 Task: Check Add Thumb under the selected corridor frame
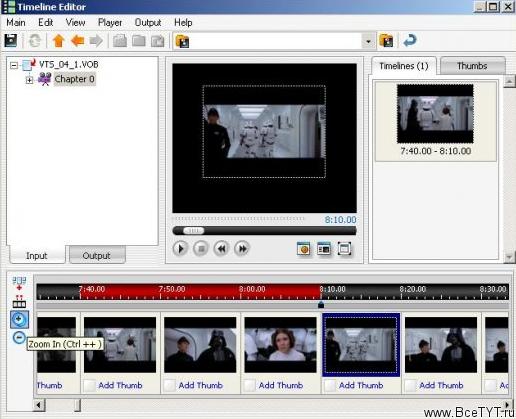coord(330,385)
